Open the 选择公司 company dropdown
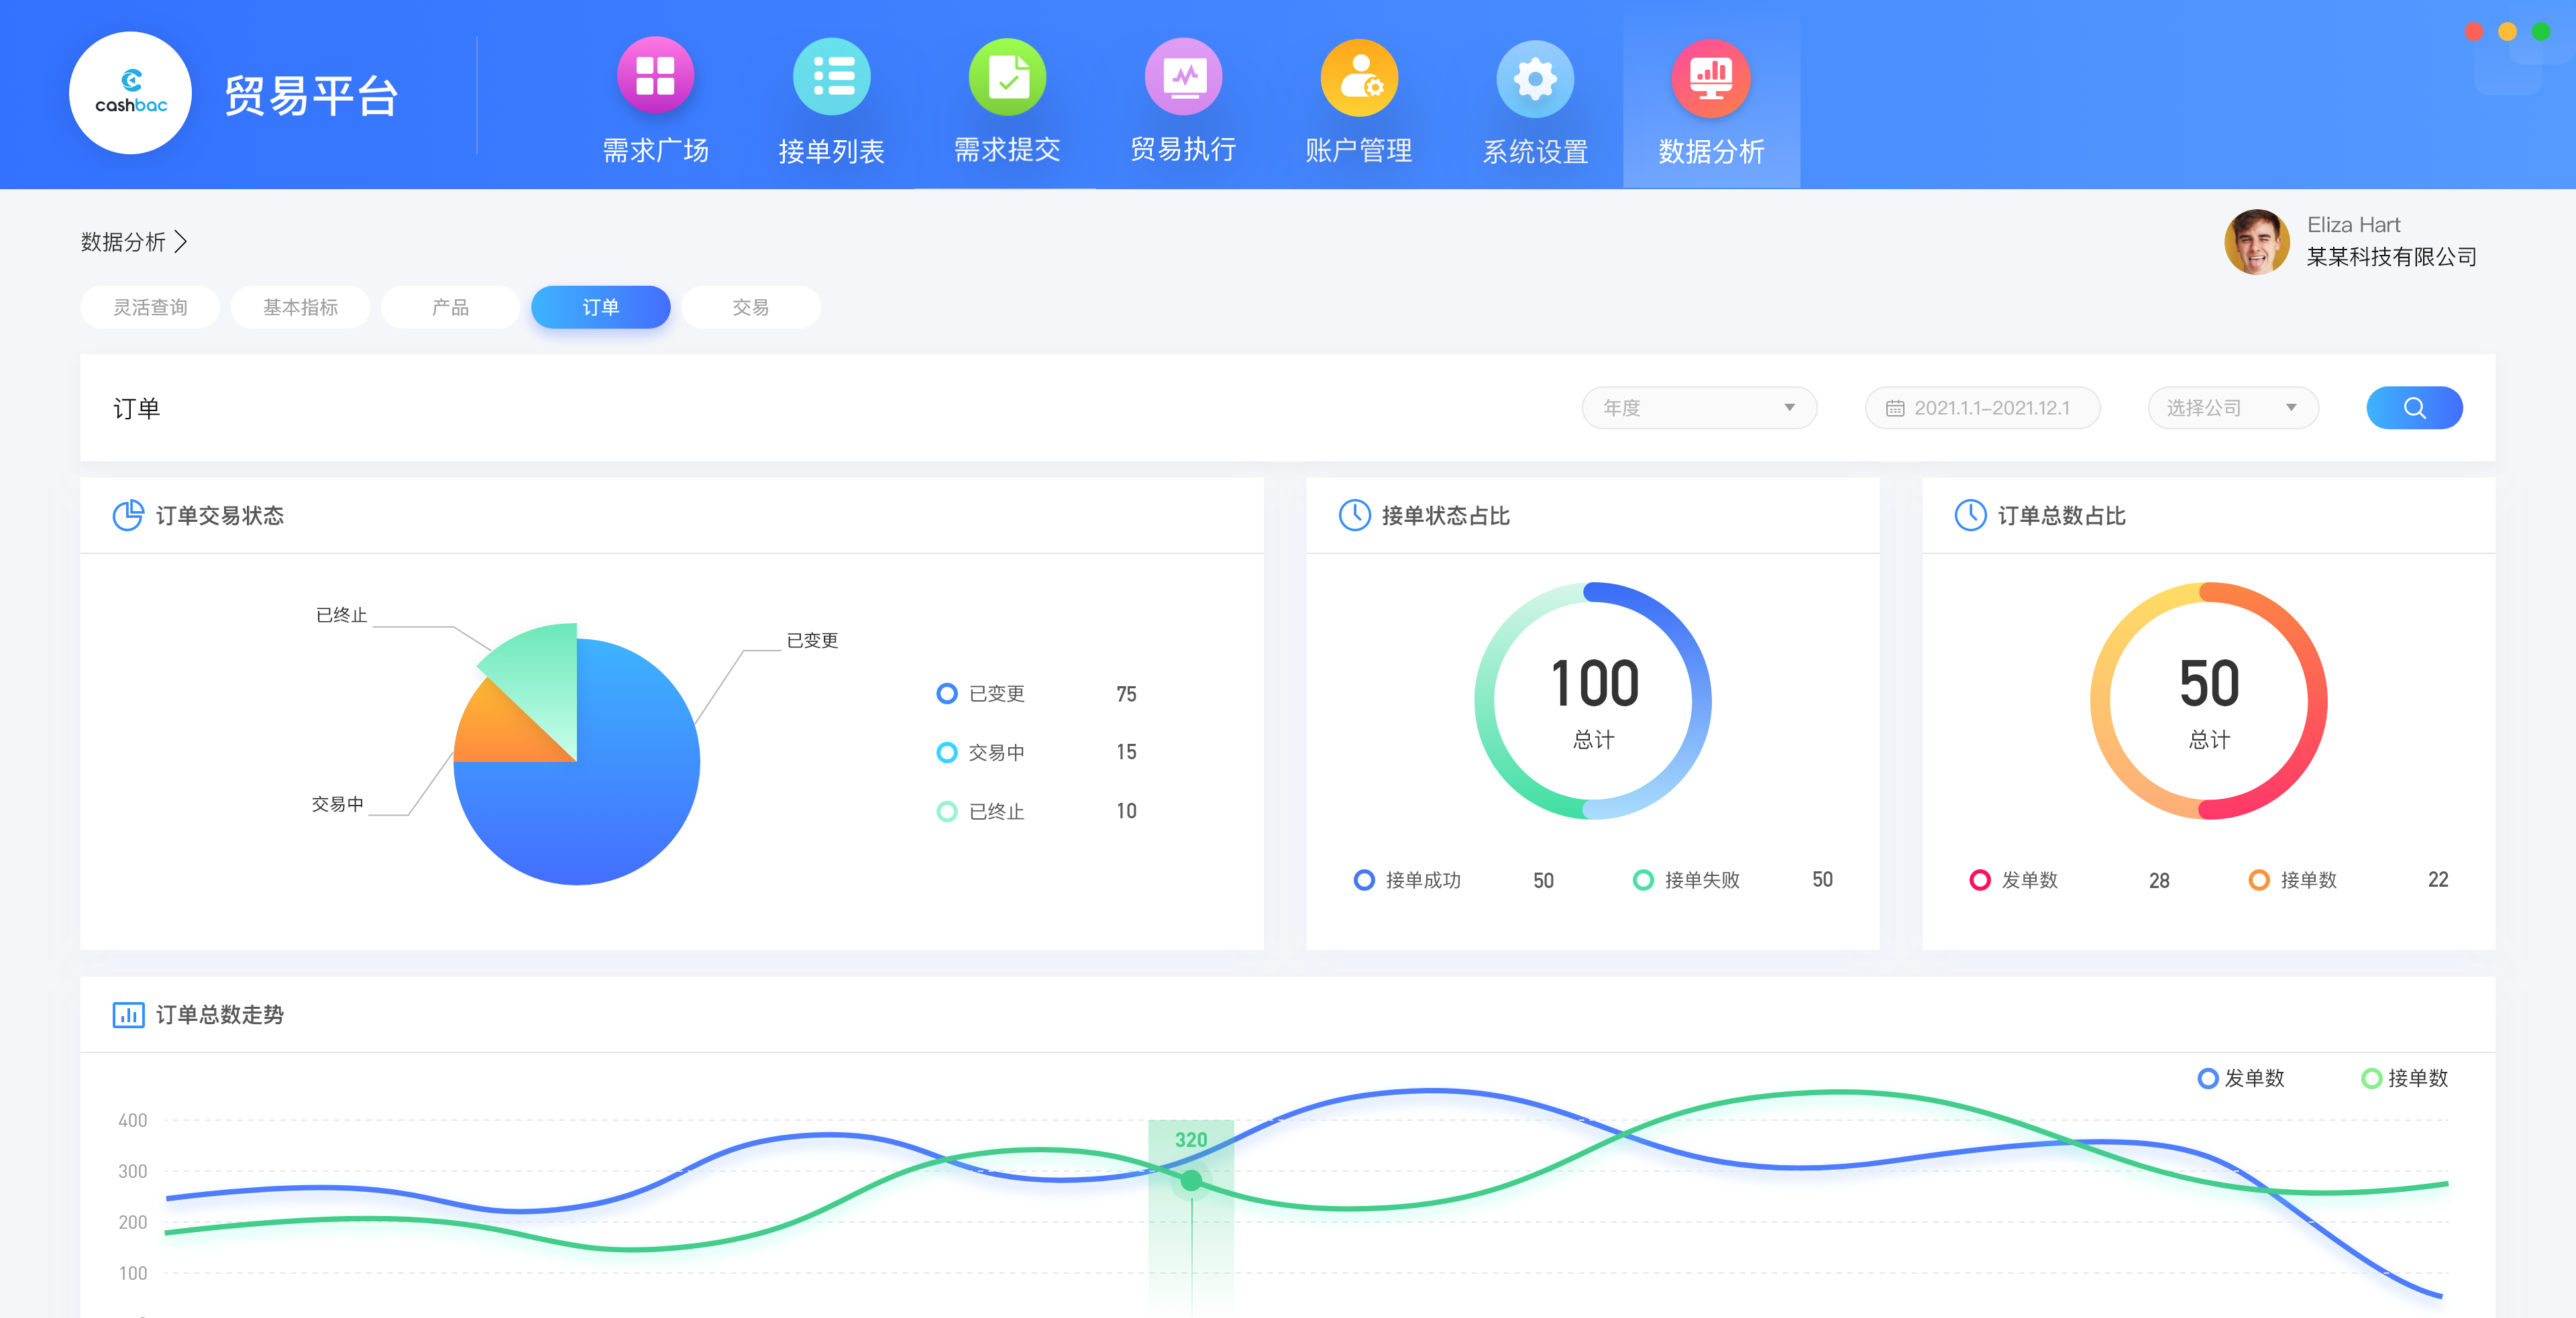Image resolution: width=2576 pixels, height=1318 pixels. pyautogui.click(x=2233, y=408)
